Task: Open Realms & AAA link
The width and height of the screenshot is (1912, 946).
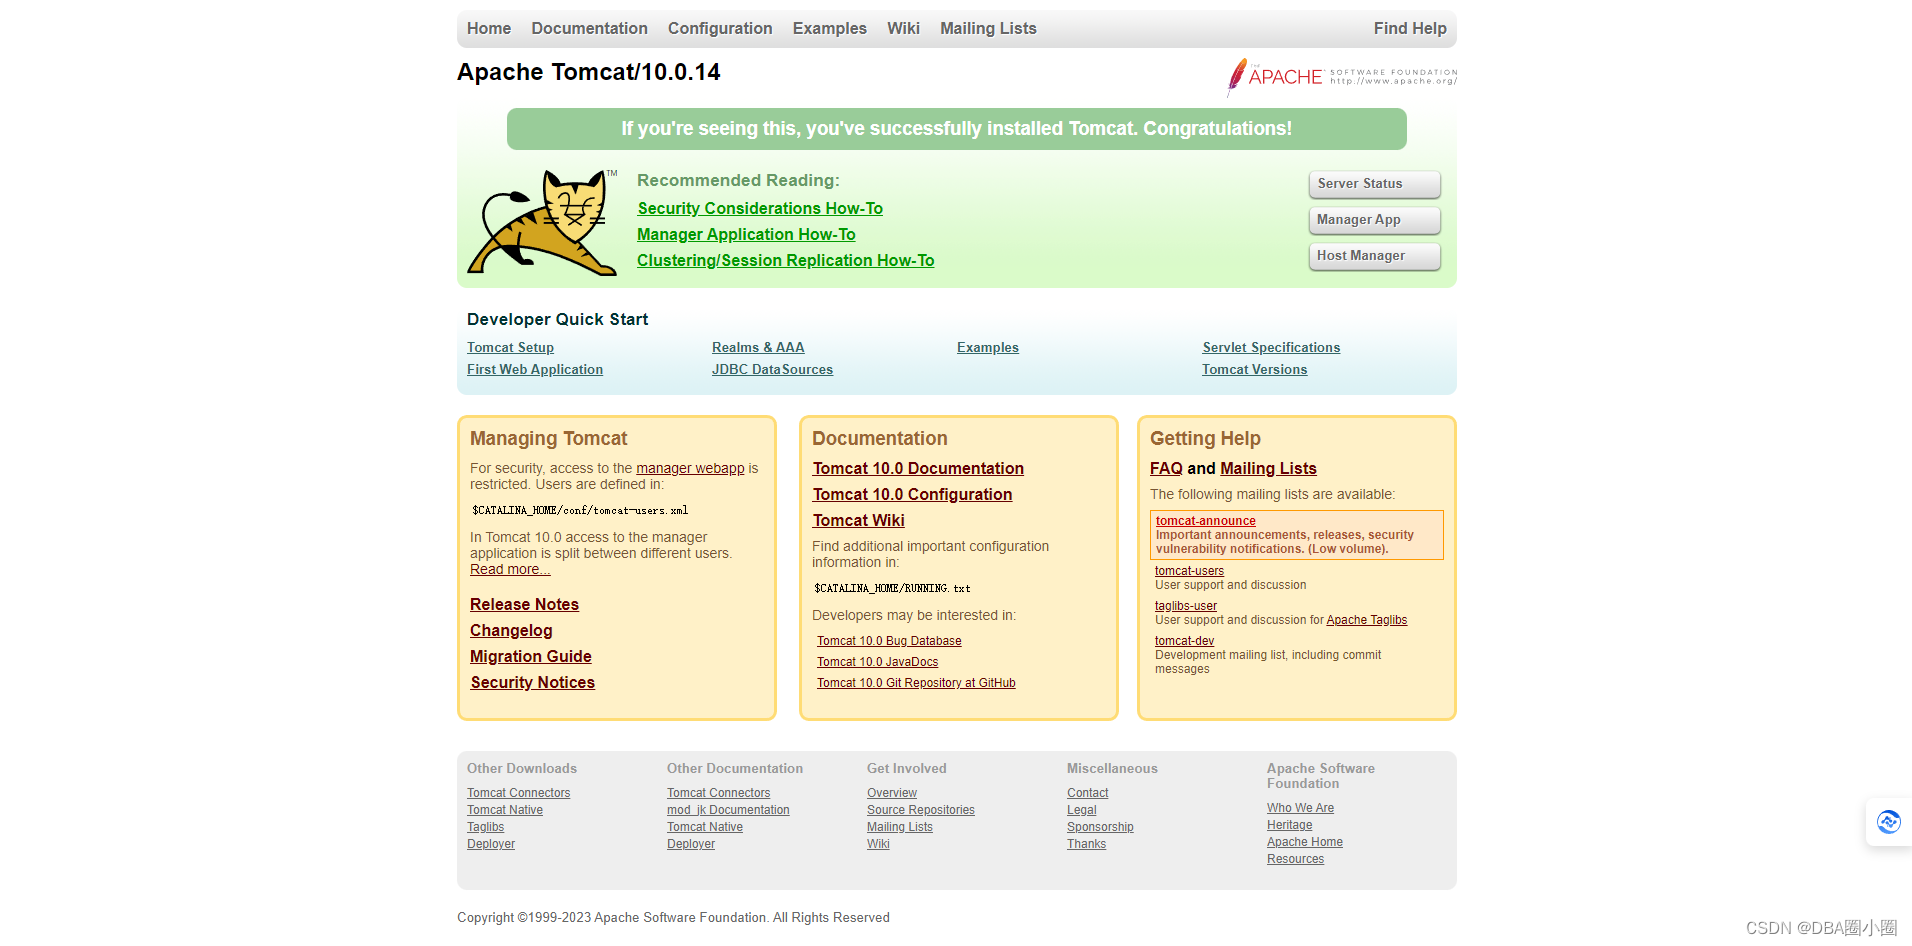Action: click(758, 347)
